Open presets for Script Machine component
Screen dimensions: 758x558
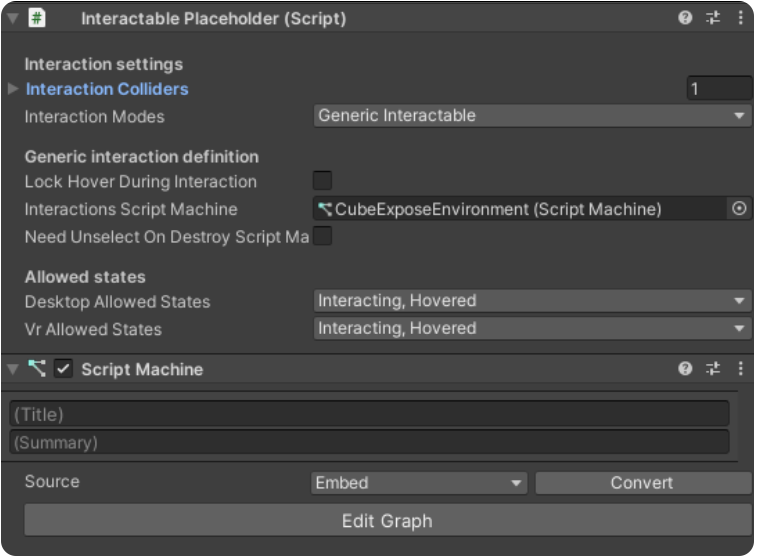(x=713, y=369)
